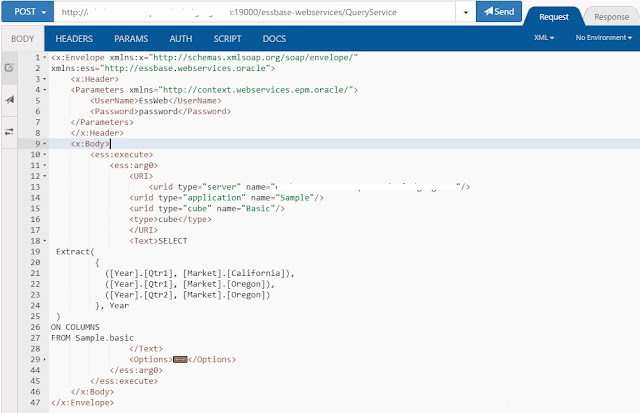The height and width of the screenshot is (413, 640).
Task: Open the POST method dropdown
Action: 28,11
